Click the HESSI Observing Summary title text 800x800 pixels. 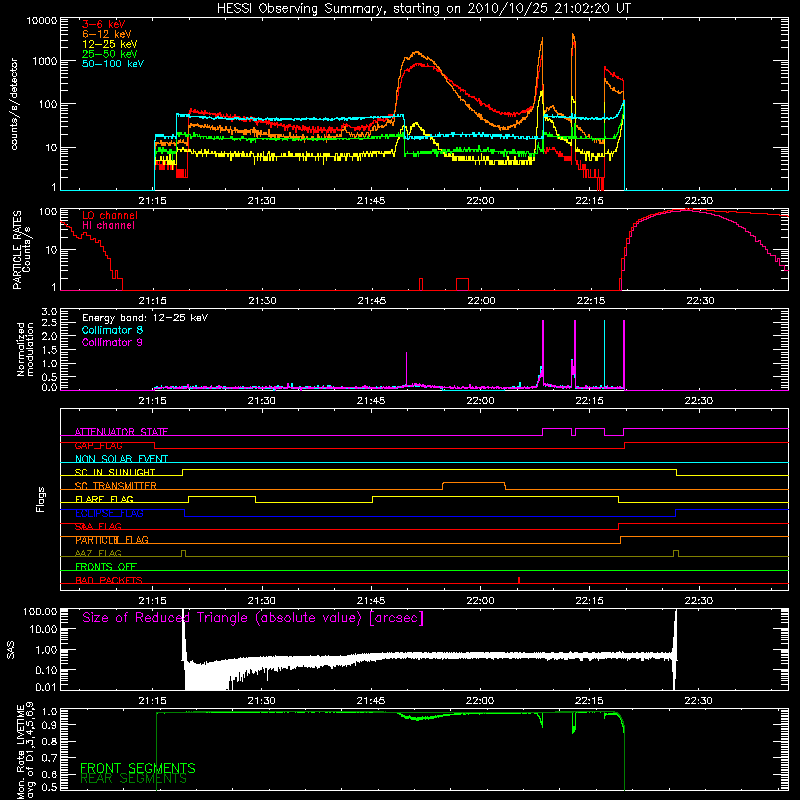click(423, 9)
